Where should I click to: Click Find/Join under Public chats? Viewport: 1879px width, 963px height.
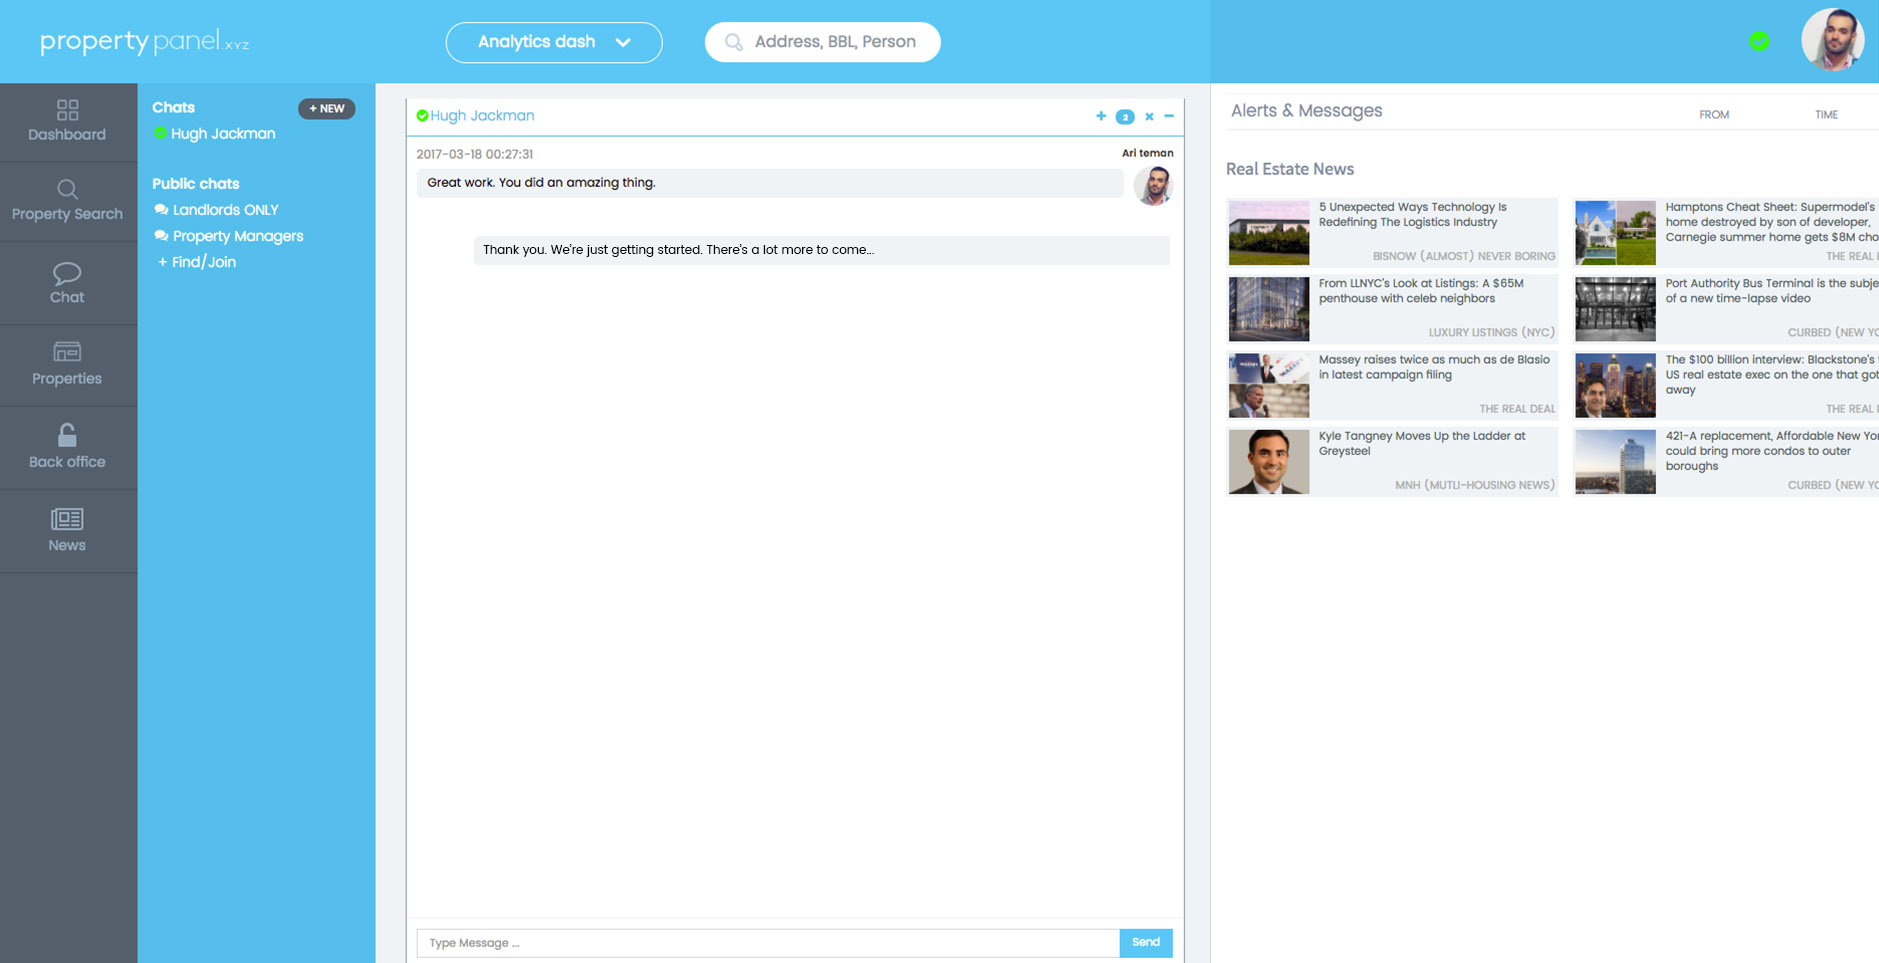(x=203, y=262)
